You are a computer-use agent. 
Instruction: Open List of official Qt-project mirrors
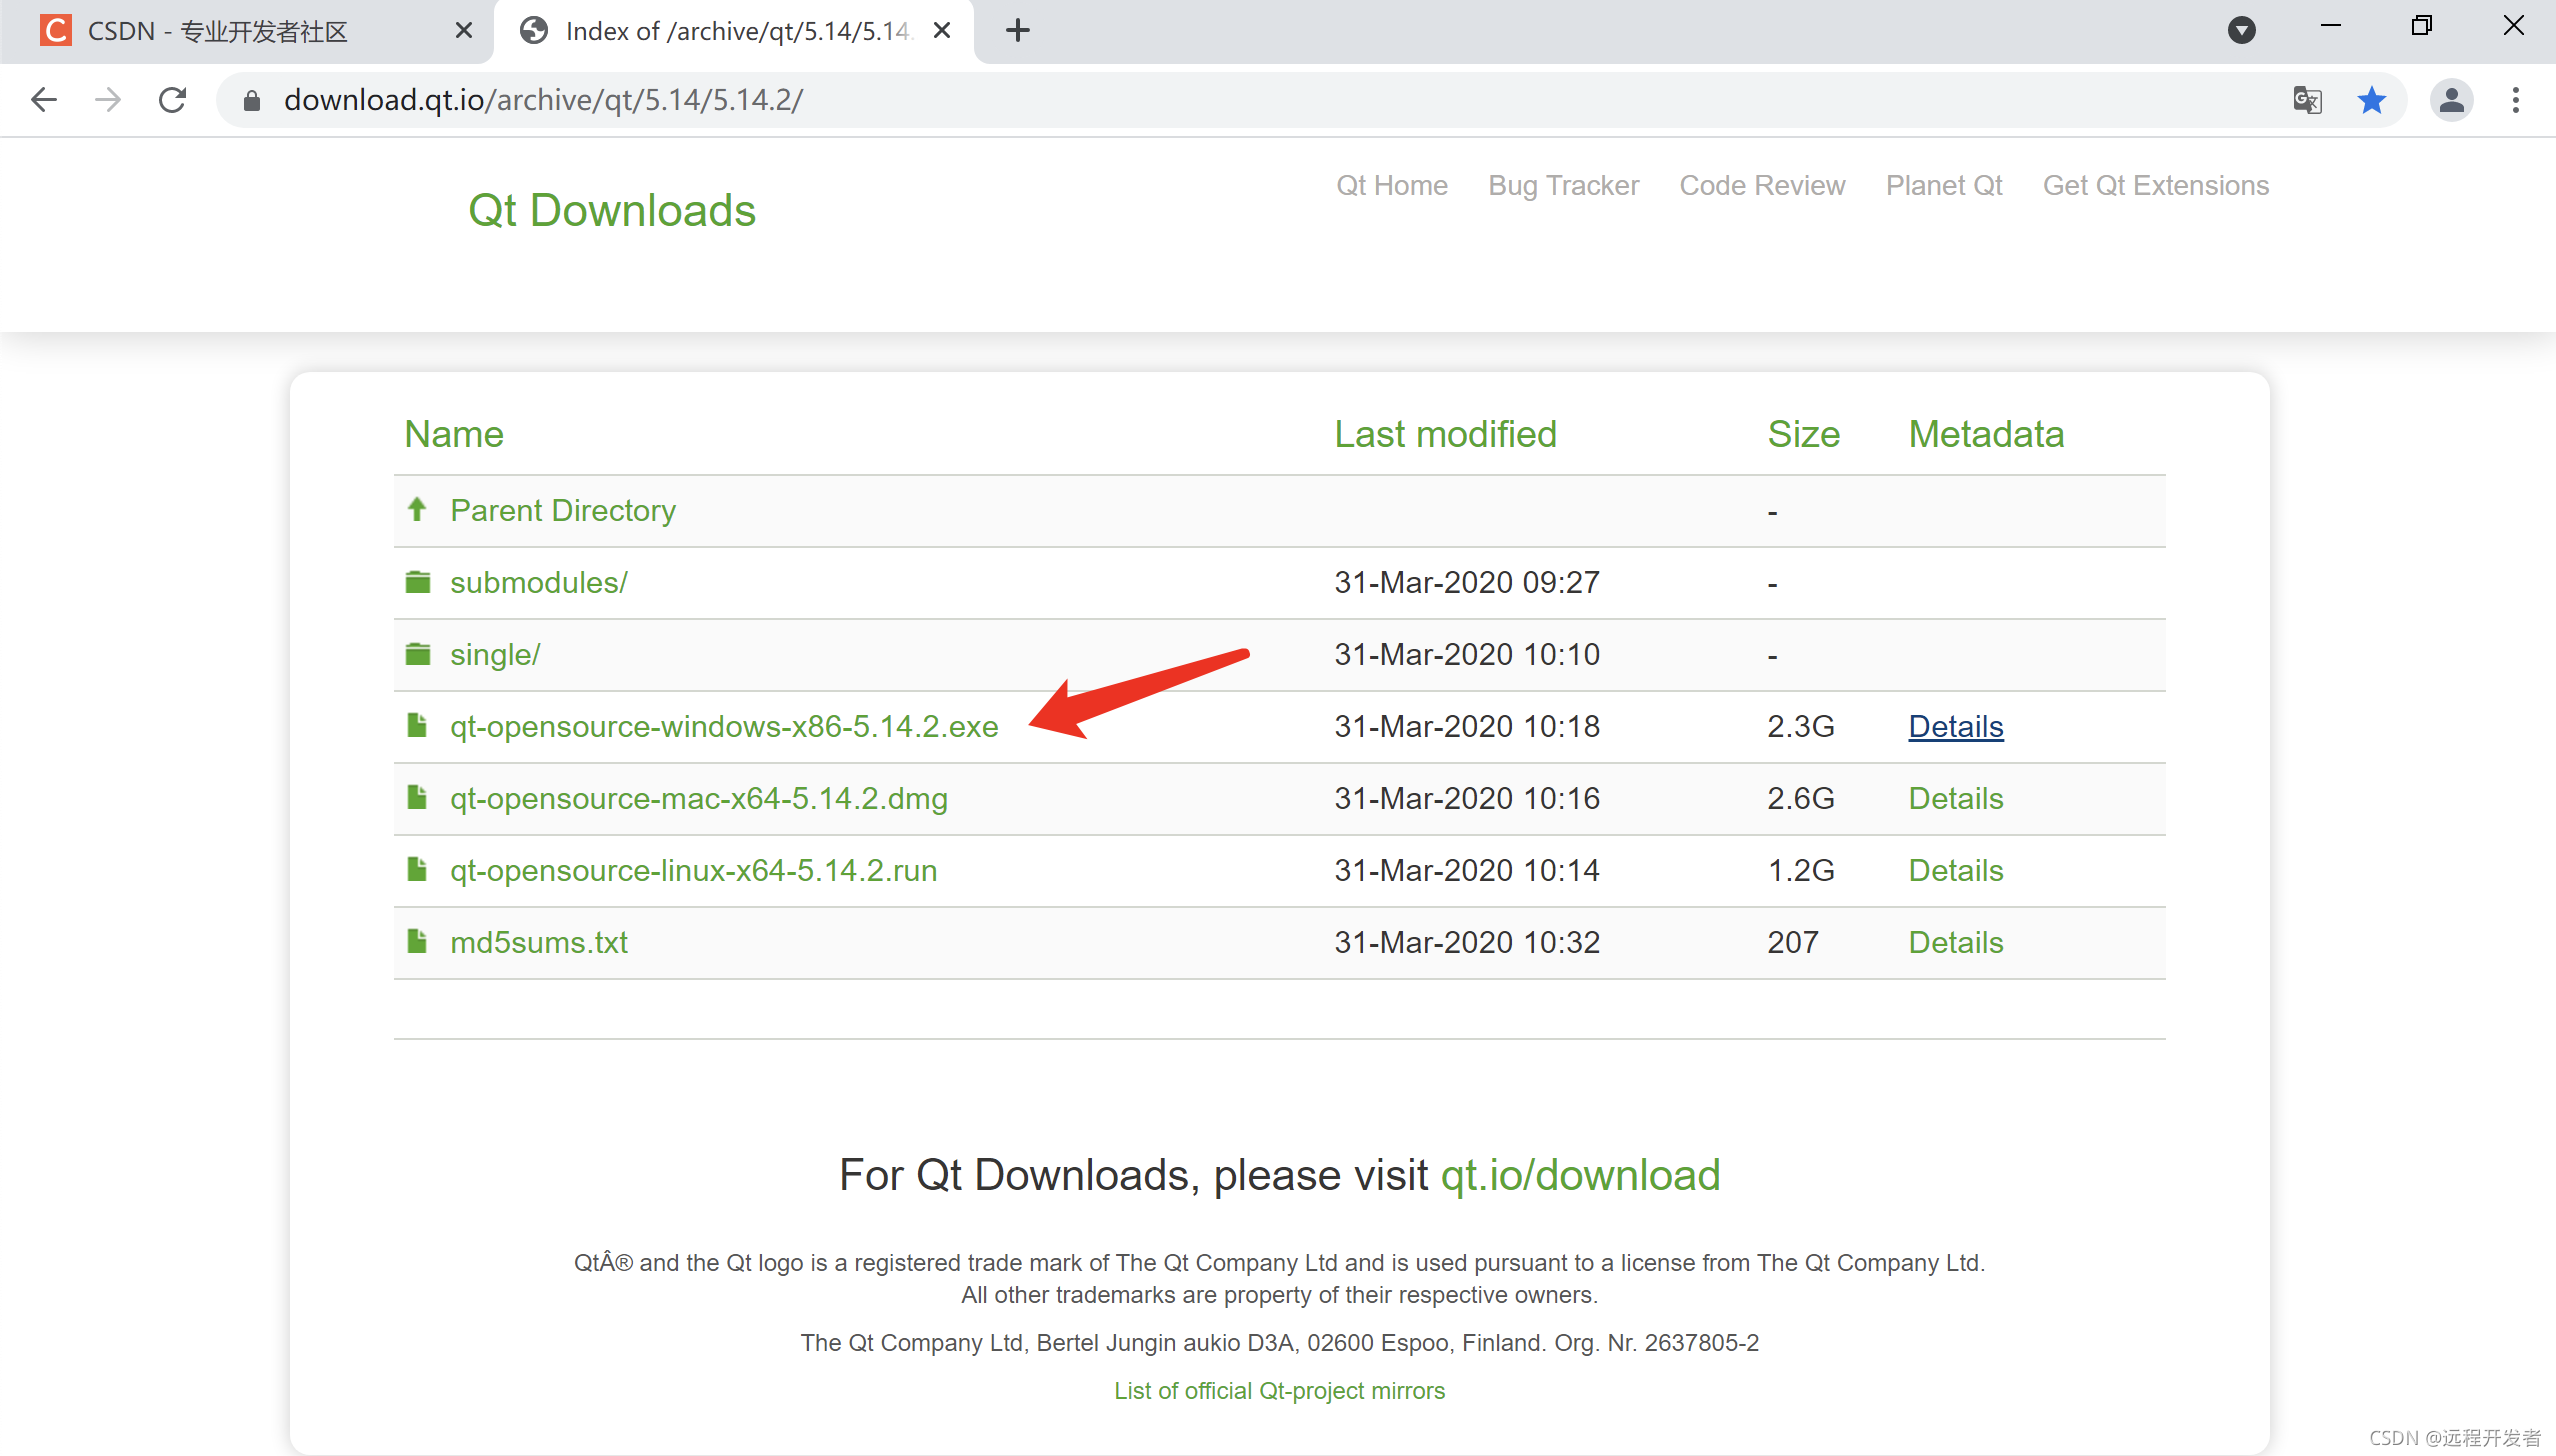pyautogui.click(x=1280, y=1391)
